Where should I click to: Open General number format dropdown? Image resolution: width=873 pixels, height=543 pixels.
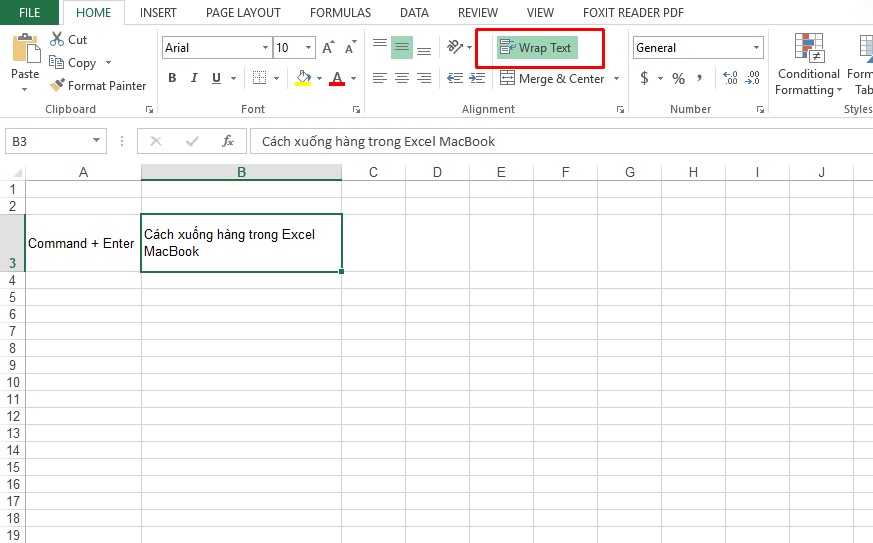pyautogui.click(x=756, y=48)
